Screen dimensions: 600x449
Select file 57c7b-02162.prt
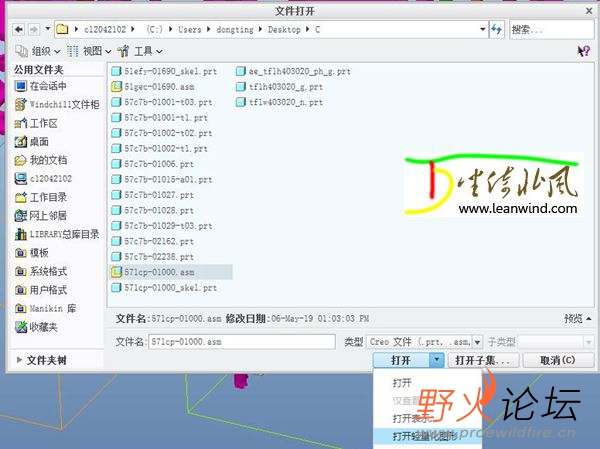tap(152, 241)
